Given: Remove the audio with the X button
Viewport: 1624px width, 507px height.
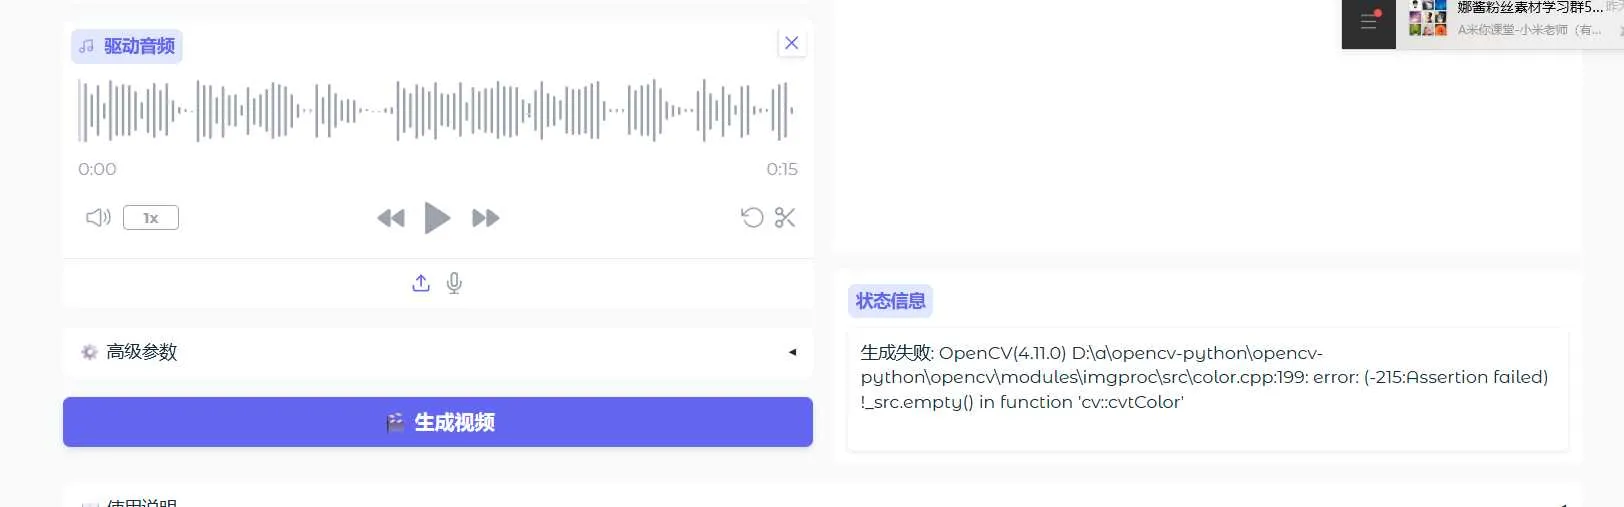Looking at the screenshot, I should pyautogui.click(x=792, y=43).
